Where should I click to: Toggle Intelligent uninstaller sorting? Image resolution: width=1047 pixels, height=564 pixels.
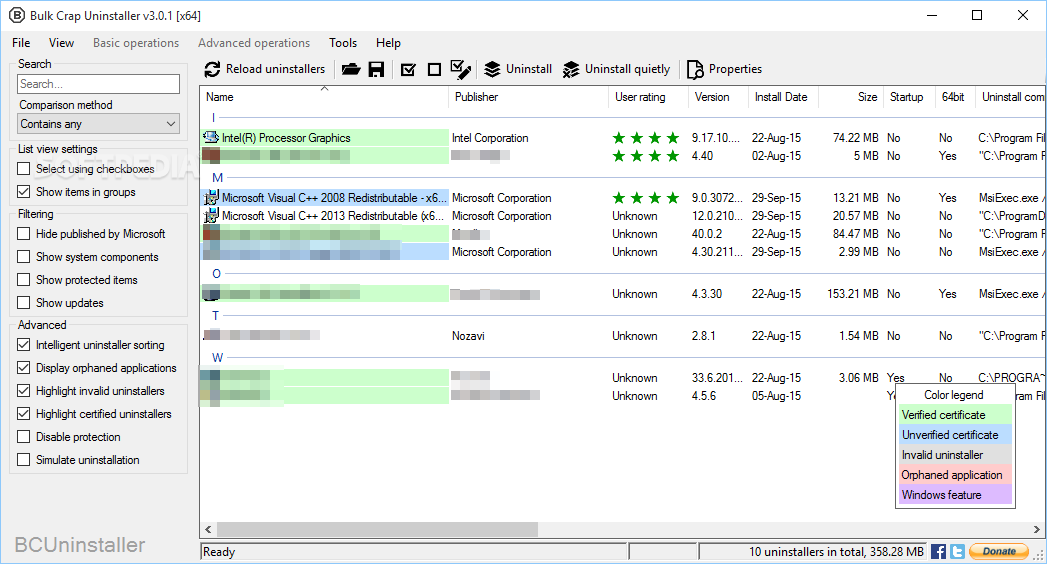point(23,344)
